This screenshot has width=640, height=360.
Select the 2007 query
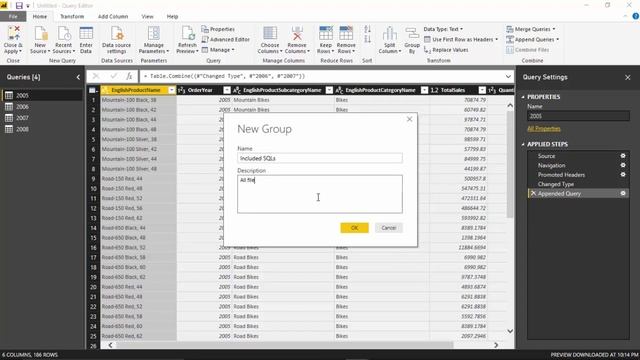(41, 118)
